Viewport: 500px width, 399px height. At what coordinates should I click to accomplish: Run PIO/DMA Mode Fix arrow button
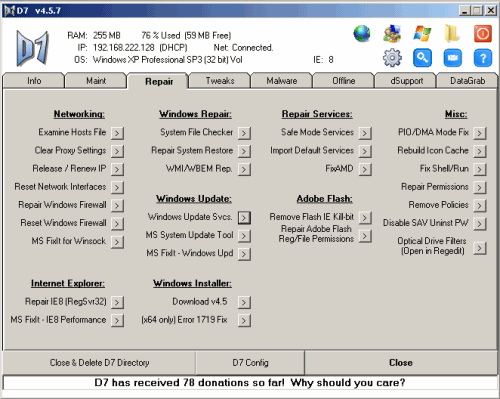tap(480, 133)
